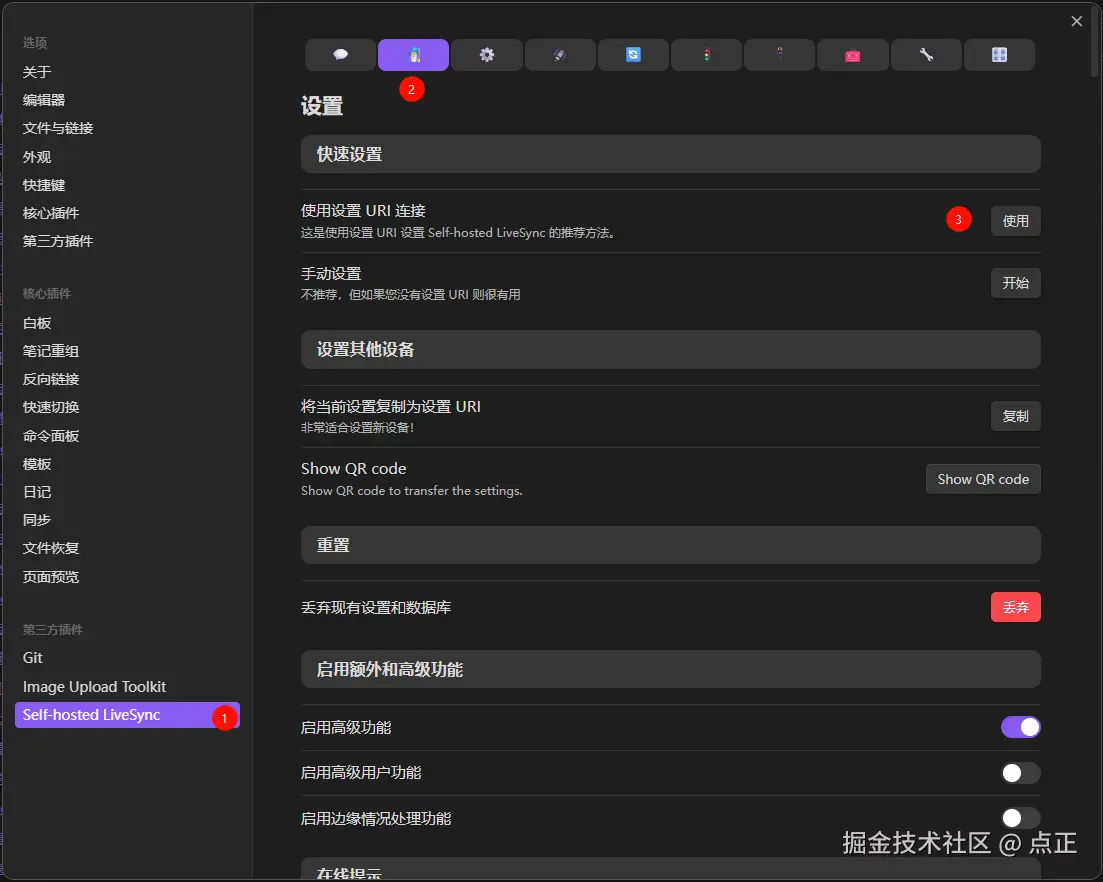Click the 复制 button for settings URI

pos(1015,416)
